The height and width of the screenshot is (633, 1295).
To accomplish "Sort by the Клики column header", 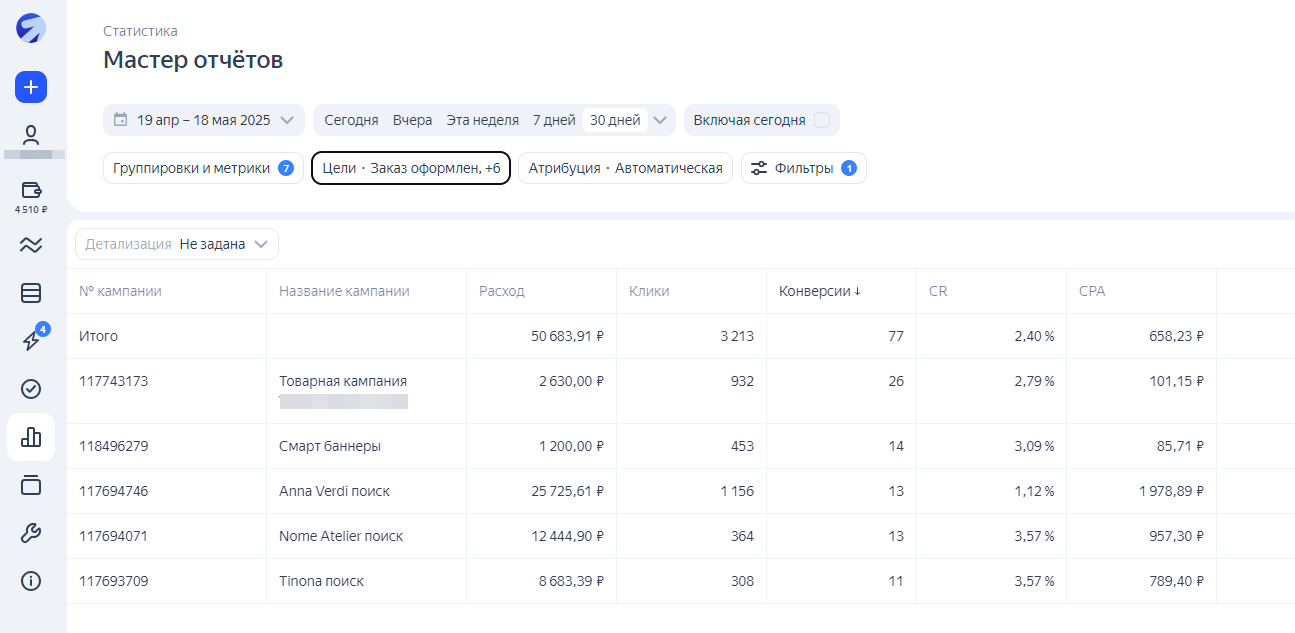I will tap(649, 291).
